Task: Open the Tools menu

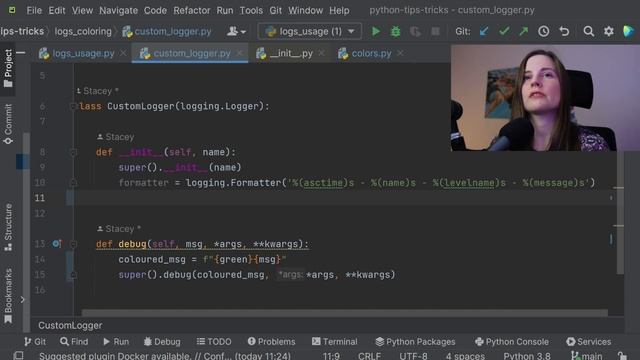Action: pos(251,10)
